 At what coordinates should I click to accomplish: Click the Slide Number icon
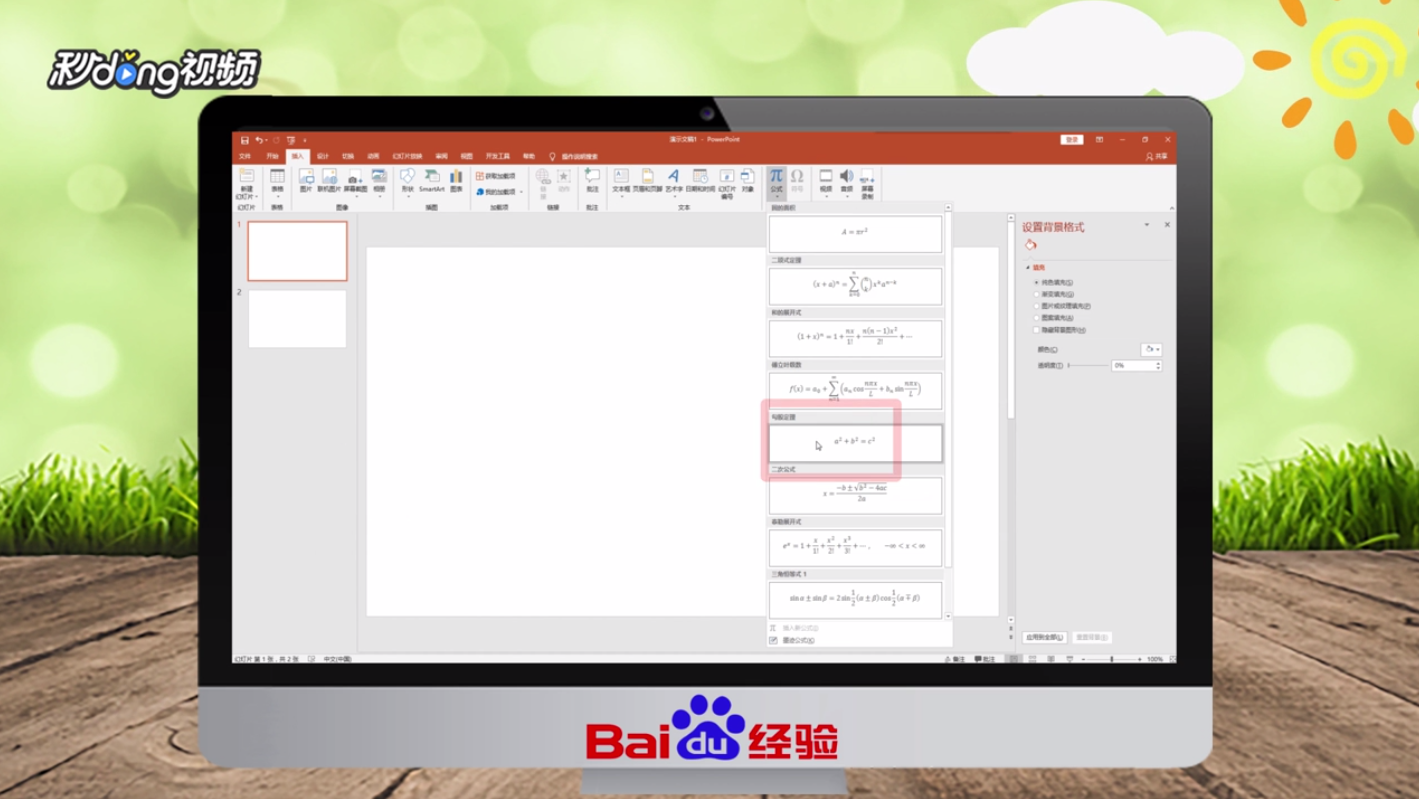pos(727,176)
